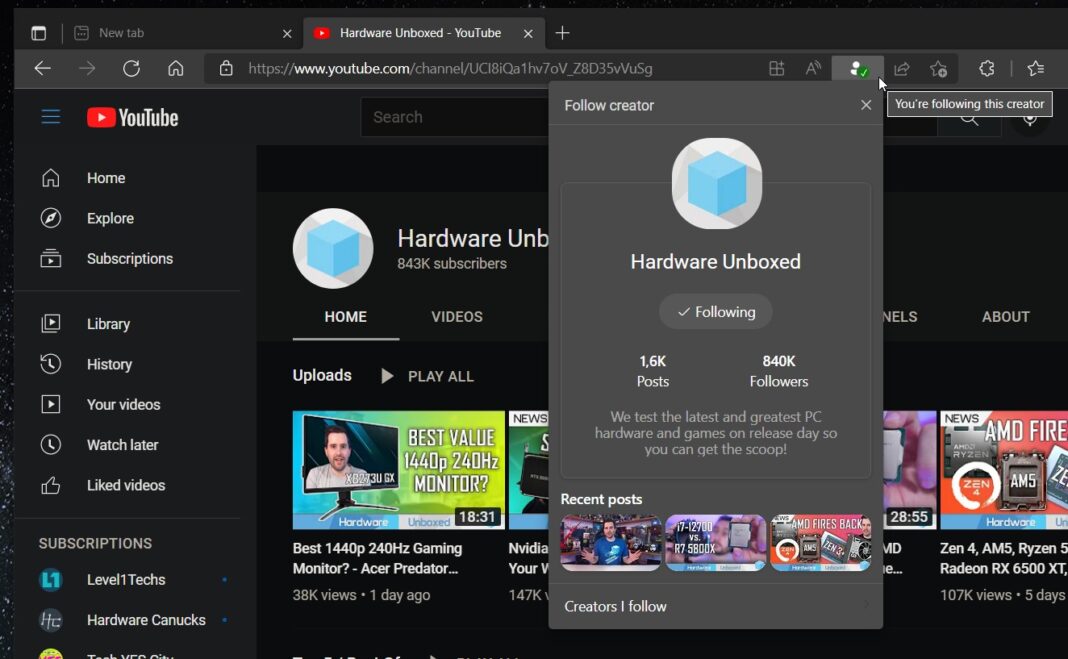The width and height of the screenshot is (1068, 659).
Task: Toggle off the Following button
Action: [715, 311]
